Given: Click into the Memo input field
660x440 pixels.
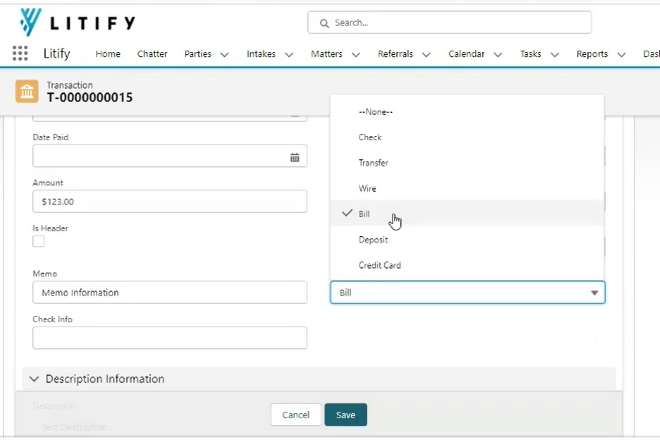Looking at the screenshot, I should tap(169, 293).
